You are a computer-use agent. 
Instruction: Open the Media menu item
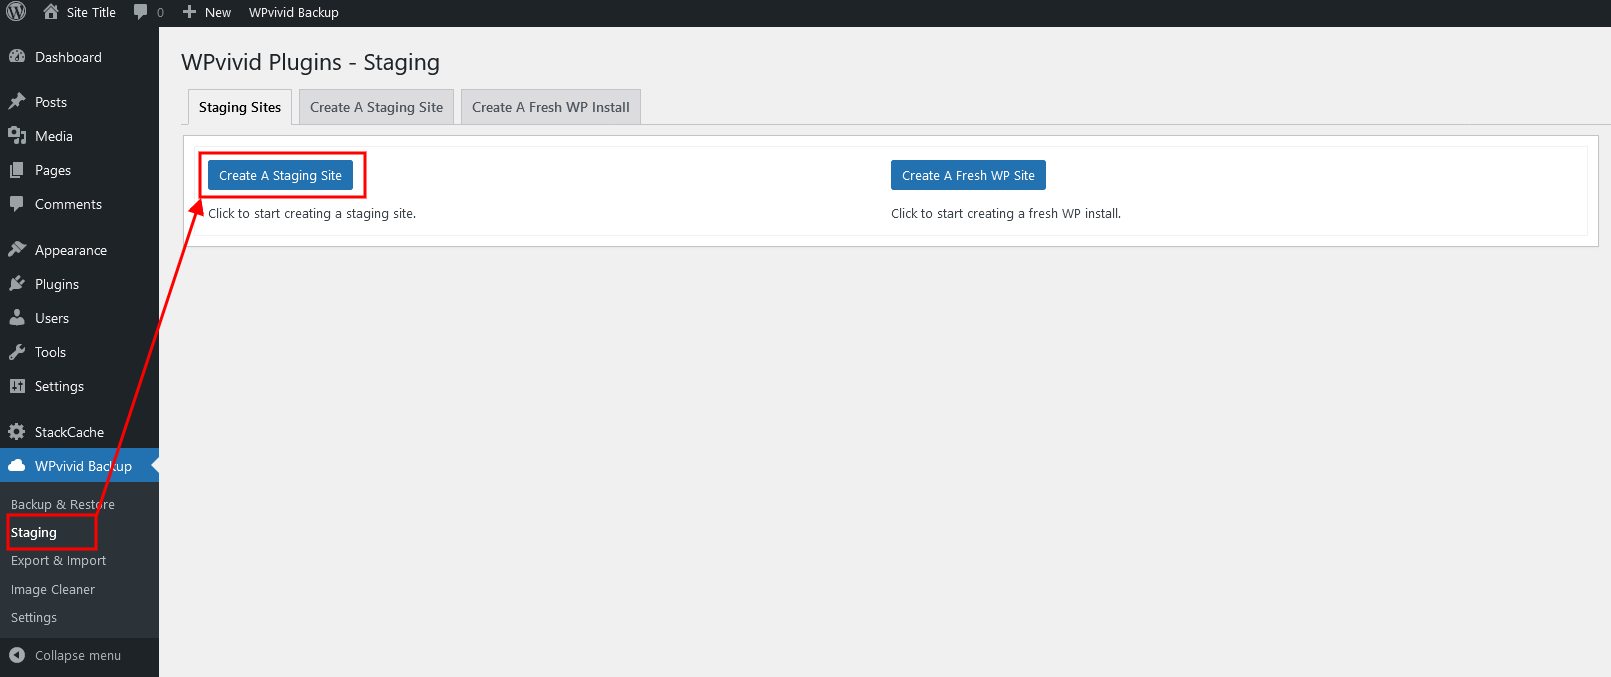click(x=54, y=136)
